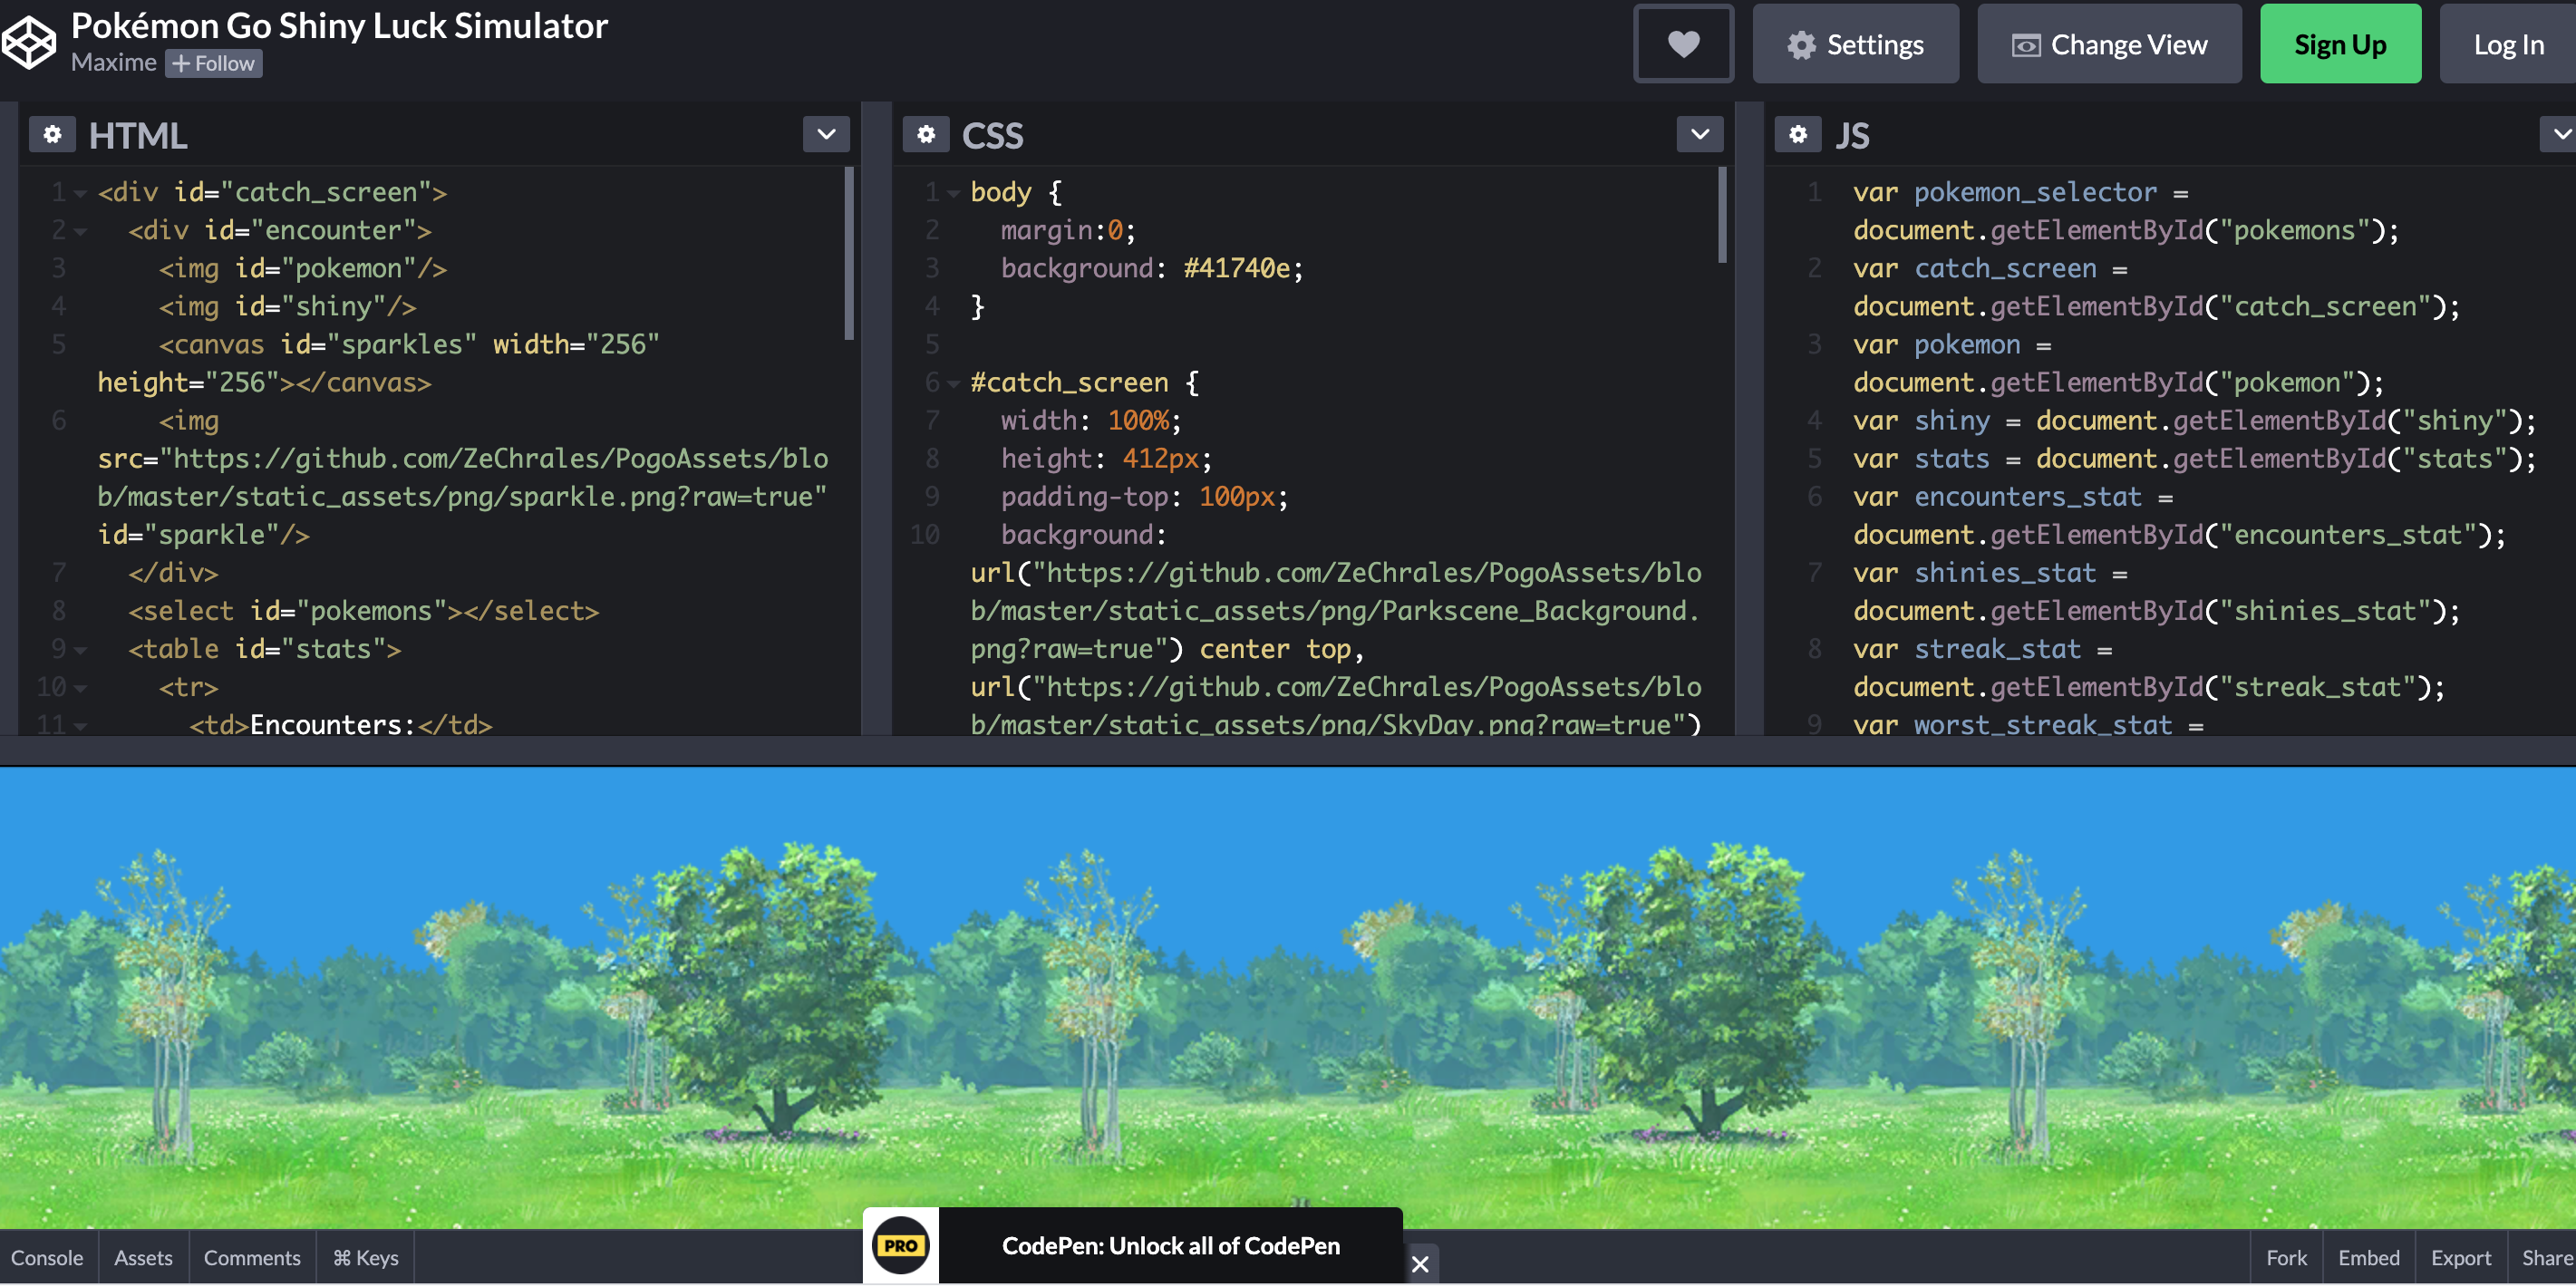This screenshot has height=1287, width=2576.
Task: Fold the #catch_screen CSS rule
Action: 953,383
